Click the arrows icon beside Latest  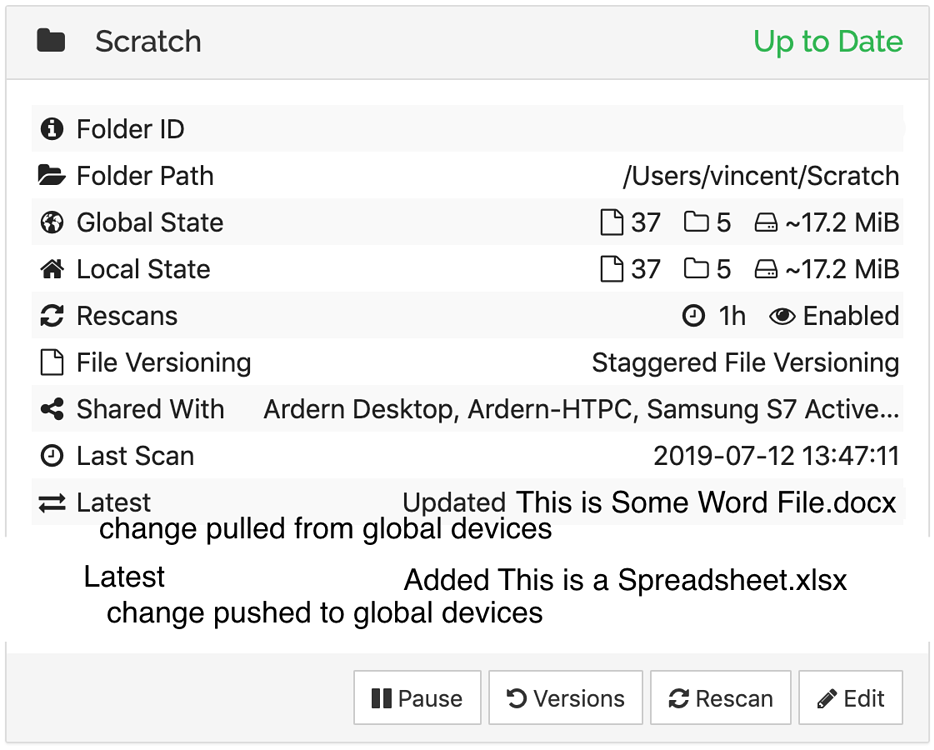click(x=52, y=503)
